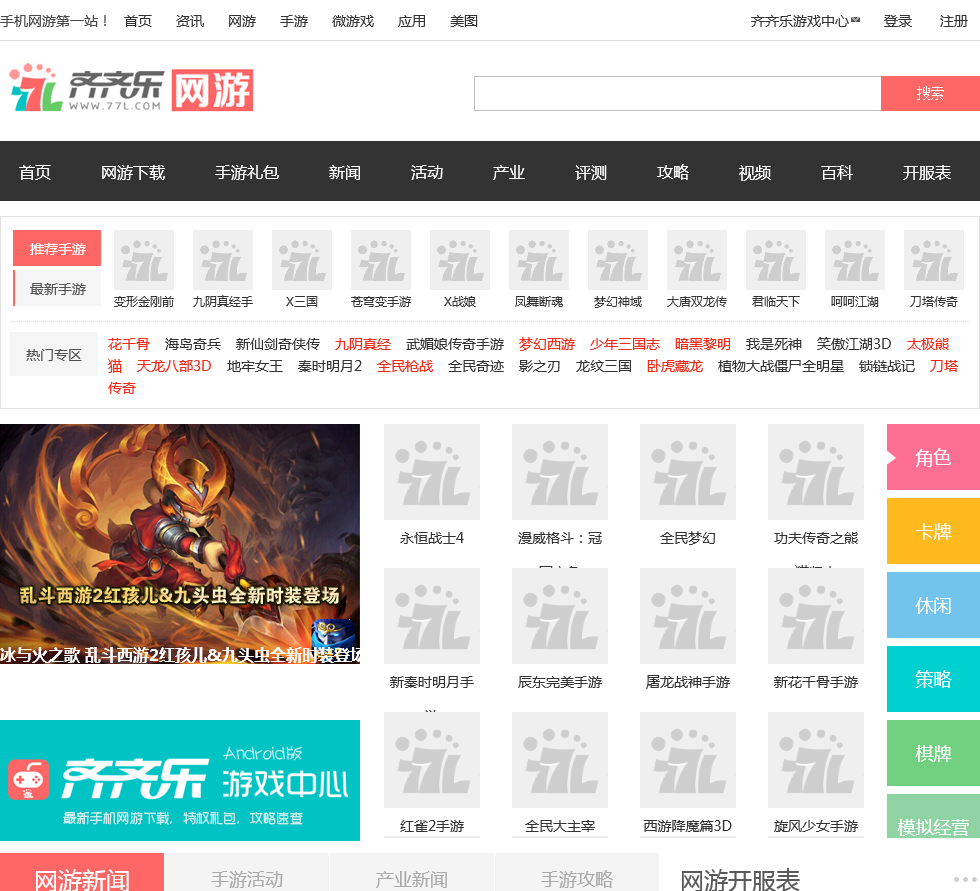Click into the search input field

678,94
